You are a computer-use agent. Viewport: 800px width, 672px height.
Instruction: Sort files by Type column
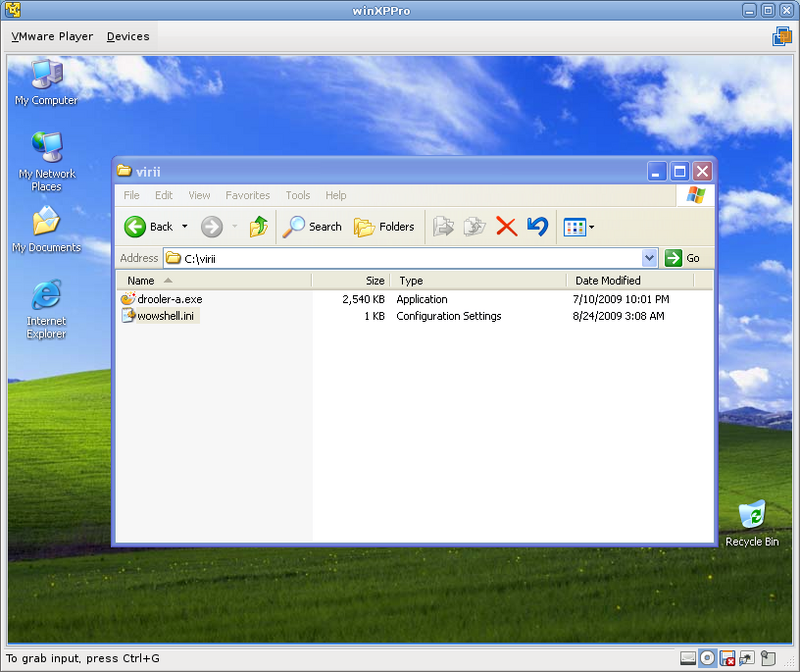point(478,280)
